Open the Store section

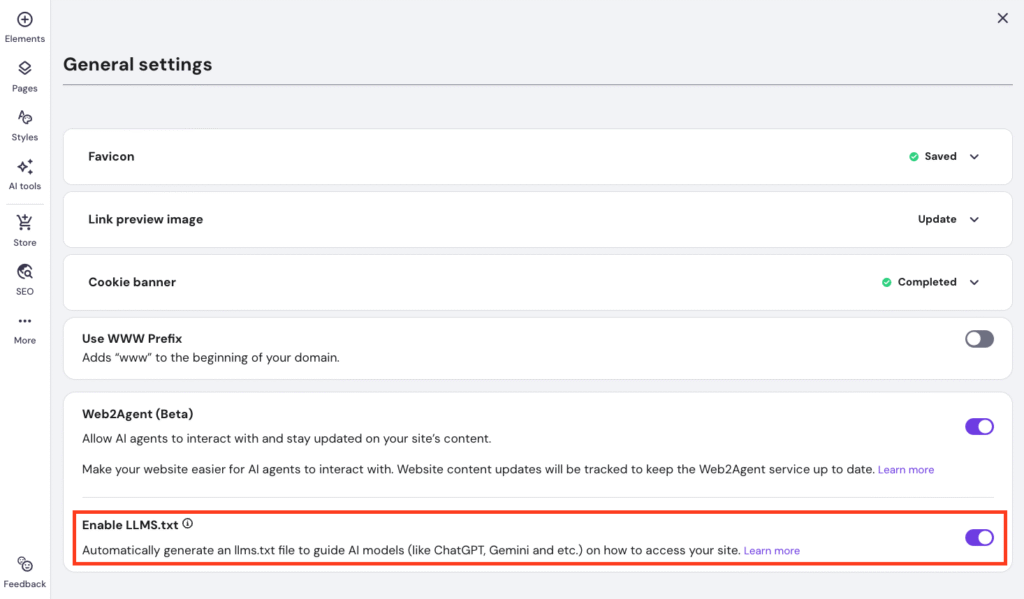(x=24, y=226)
